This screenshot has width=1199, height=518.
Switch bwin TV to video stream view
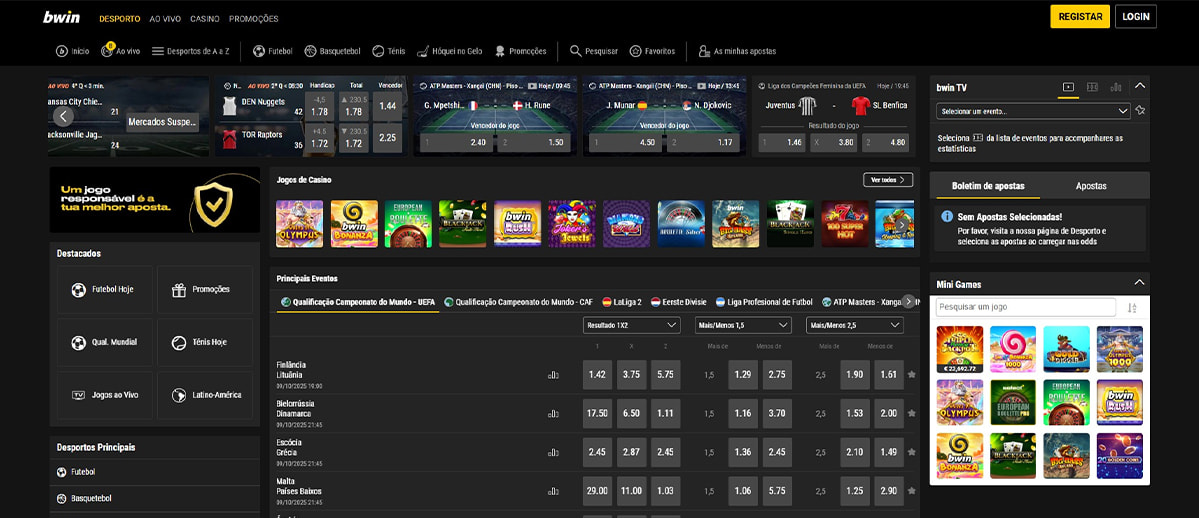(x=1069, y=87)
